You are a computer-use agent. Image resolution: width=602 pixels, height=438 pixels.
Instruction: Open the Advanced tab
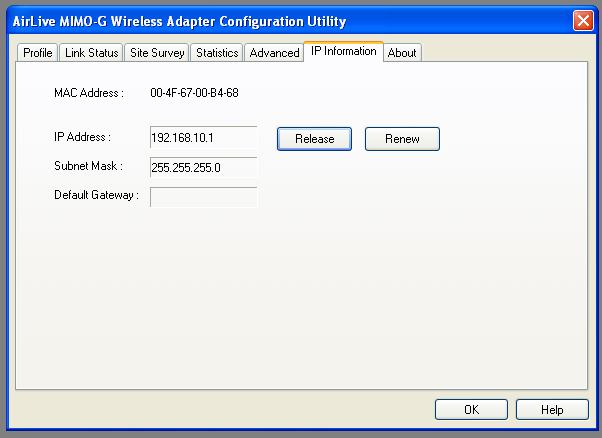click(x=274, y=53)
